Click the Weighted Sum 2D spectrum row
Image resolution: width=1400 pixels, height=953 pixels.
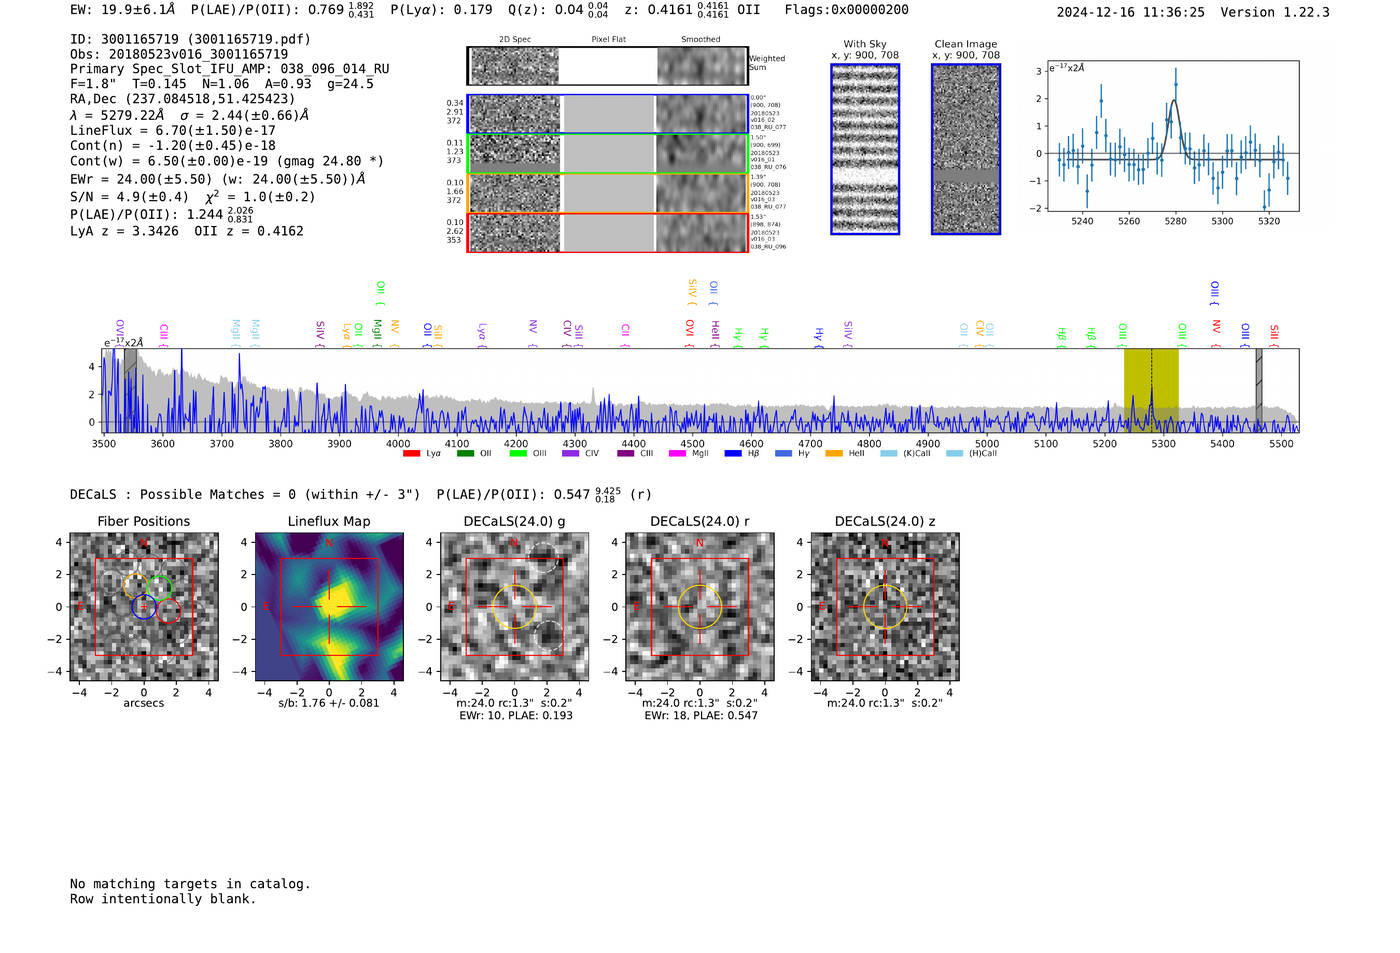[x=608, y=66]
